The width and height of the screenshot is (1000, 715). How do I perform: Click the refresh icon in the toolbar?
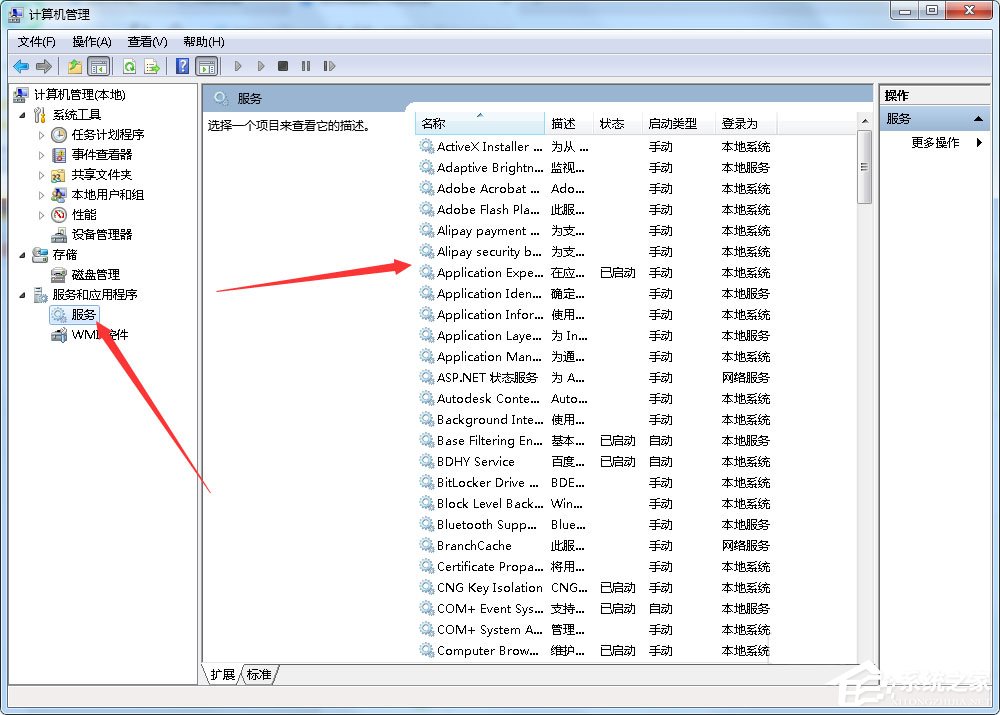(130, 66)
